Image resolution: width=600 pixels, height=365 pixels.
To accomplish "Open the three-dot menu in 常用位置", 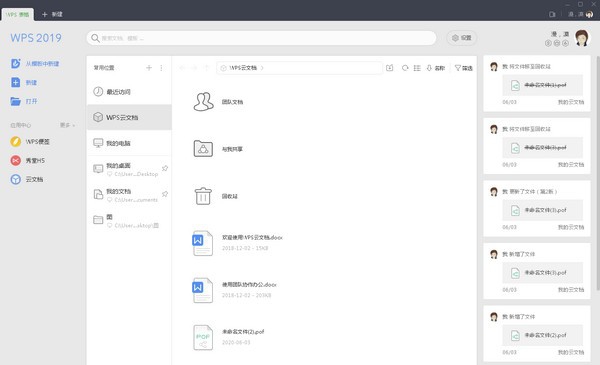I will 161,68.
